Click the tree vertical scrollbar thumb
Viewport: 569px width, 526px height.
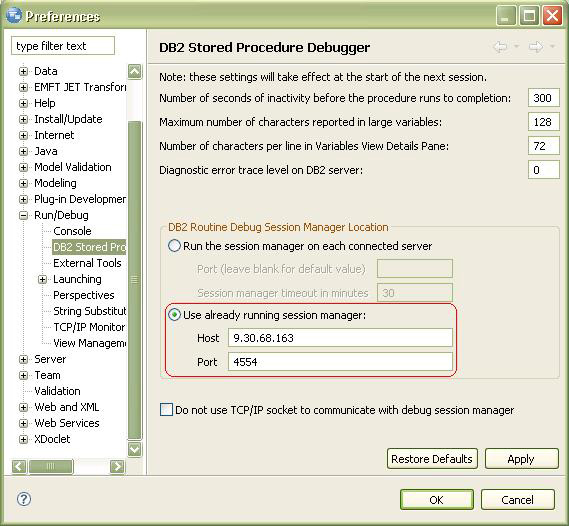tap(135, 279)
